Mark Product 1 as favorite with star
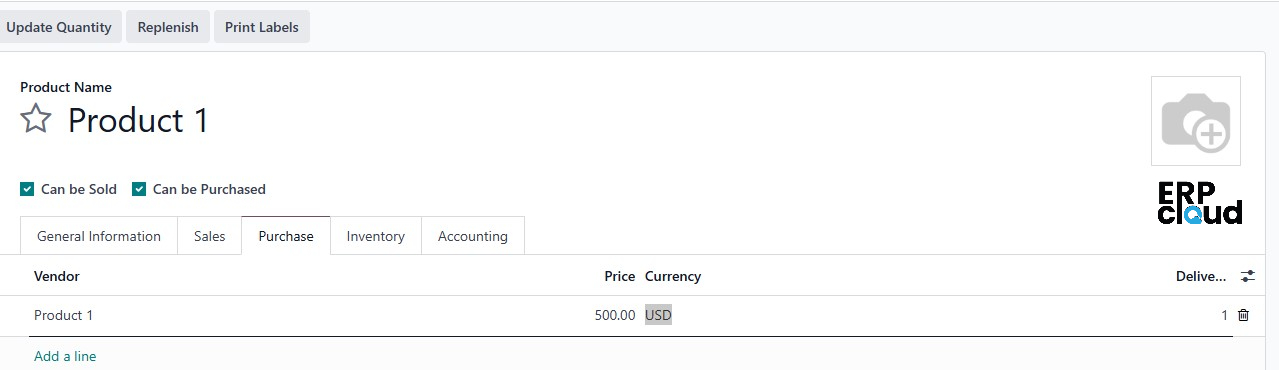 pos(36,120)
